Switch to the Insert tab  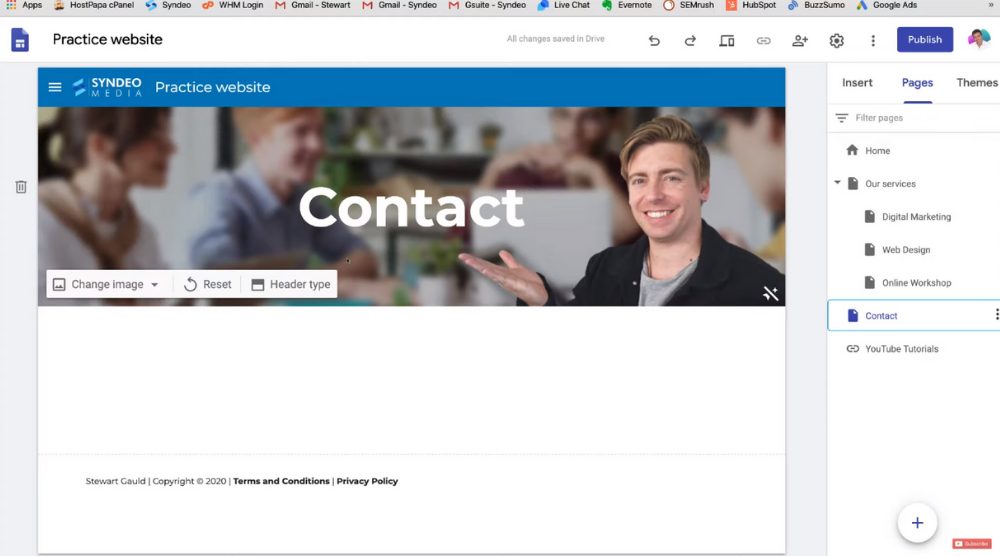[857, 83]
